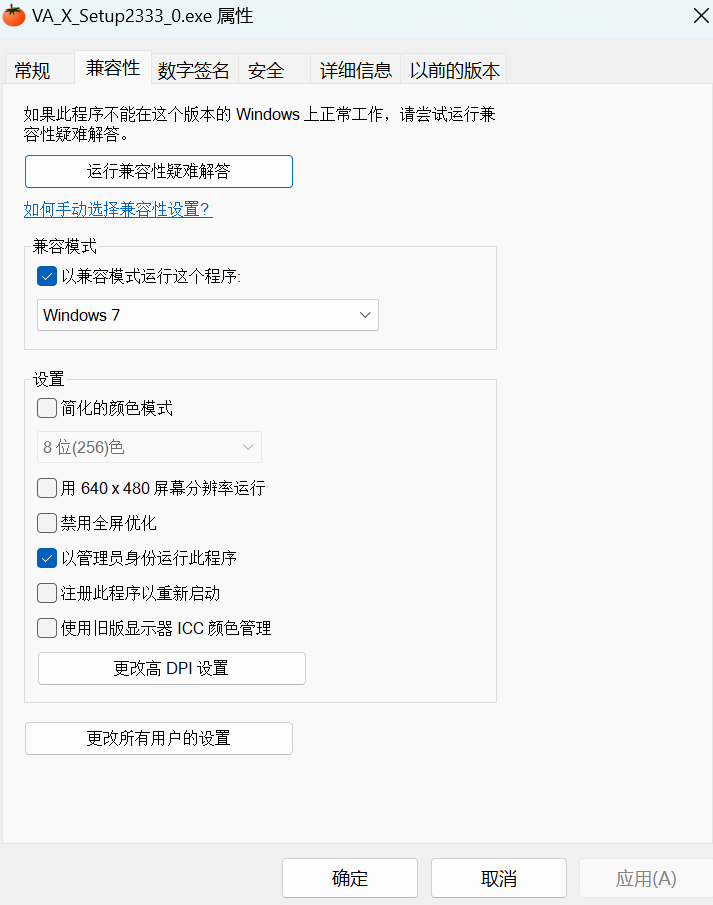This screenshot has width=713, height=905.
Task: Open the 以前的版本 tab
Action: [454, 71]
